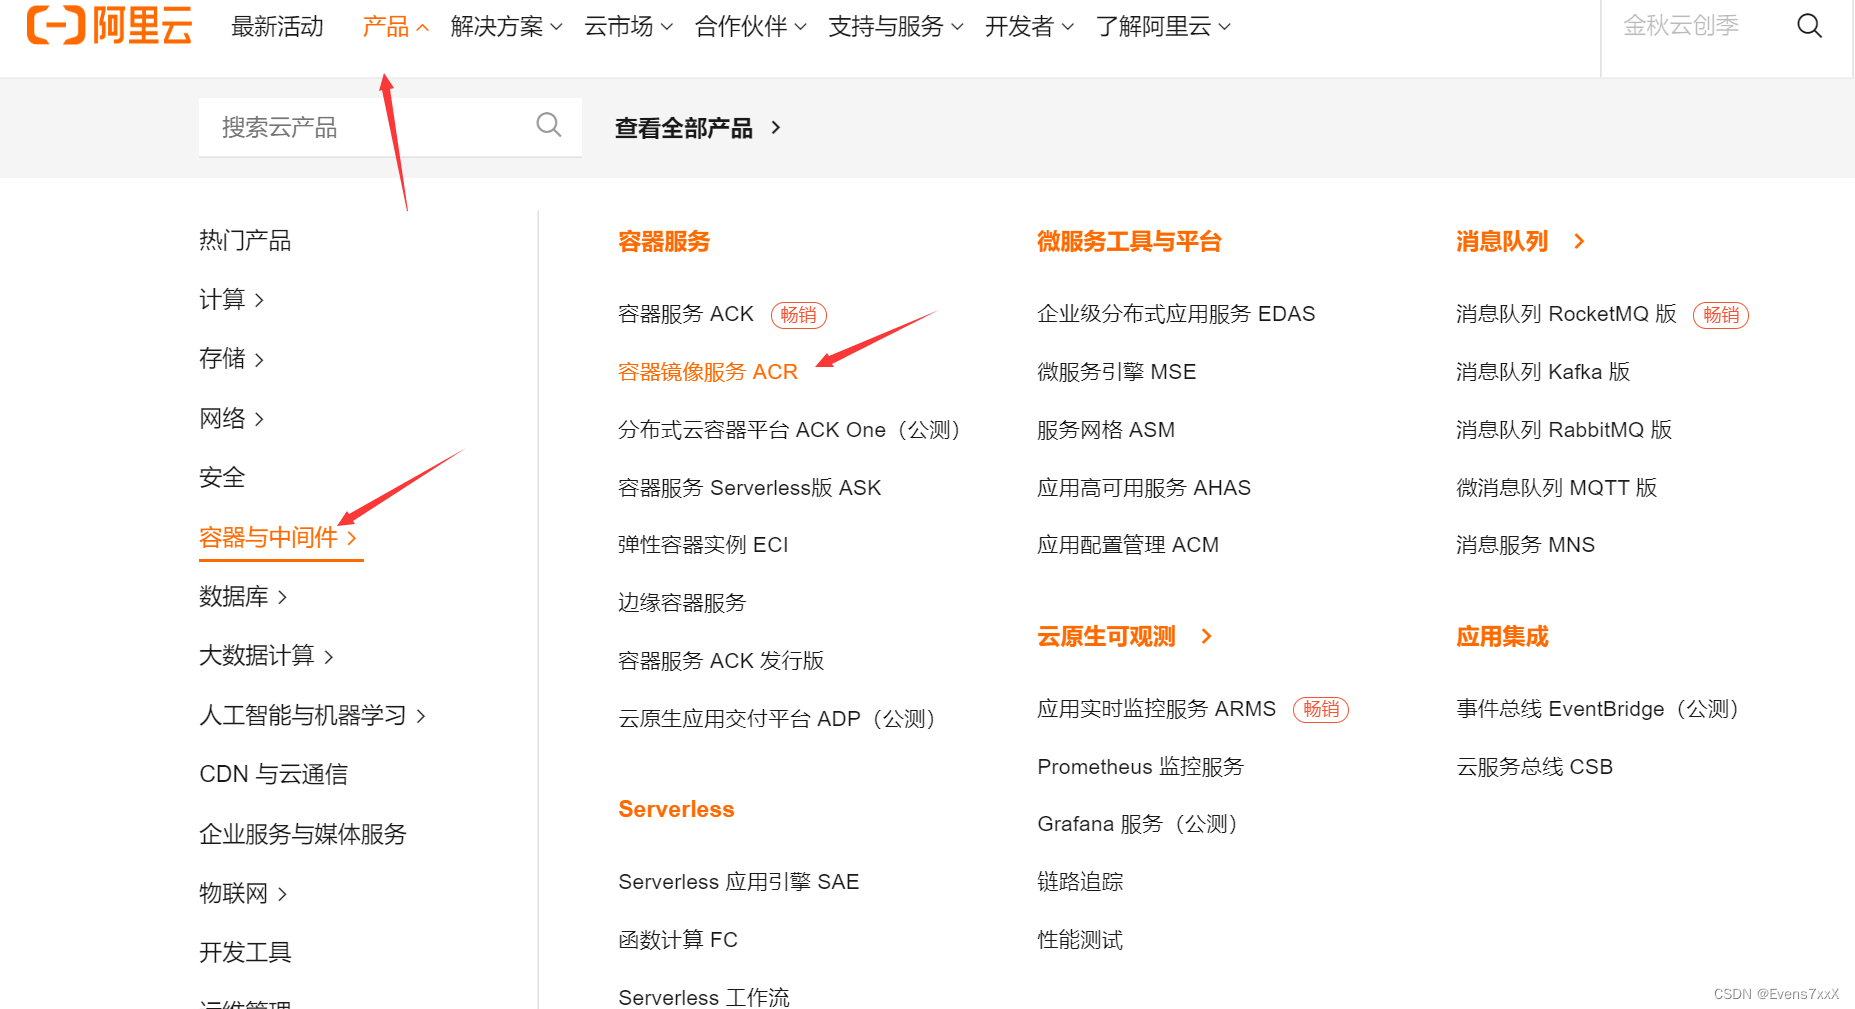Select 容器与中间件 category

coord(278,537)
